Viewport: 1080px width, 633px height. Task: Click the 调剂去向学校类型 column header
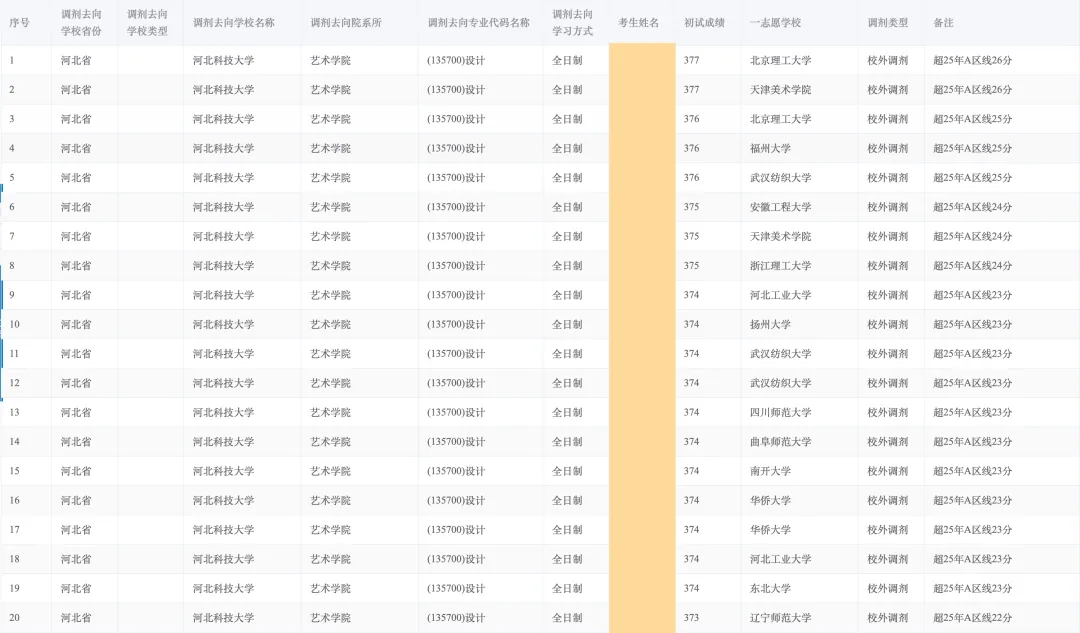click(147, 23)
